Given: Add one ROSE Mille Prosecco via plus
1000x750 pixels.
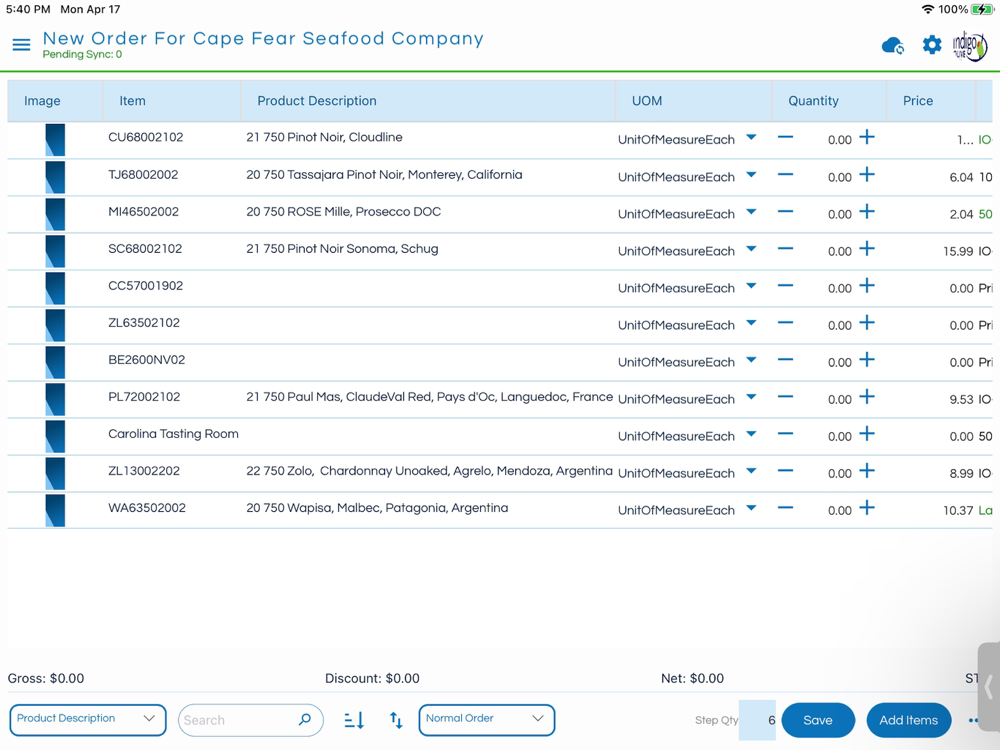Looking at the screenshot, I should 867,211.
